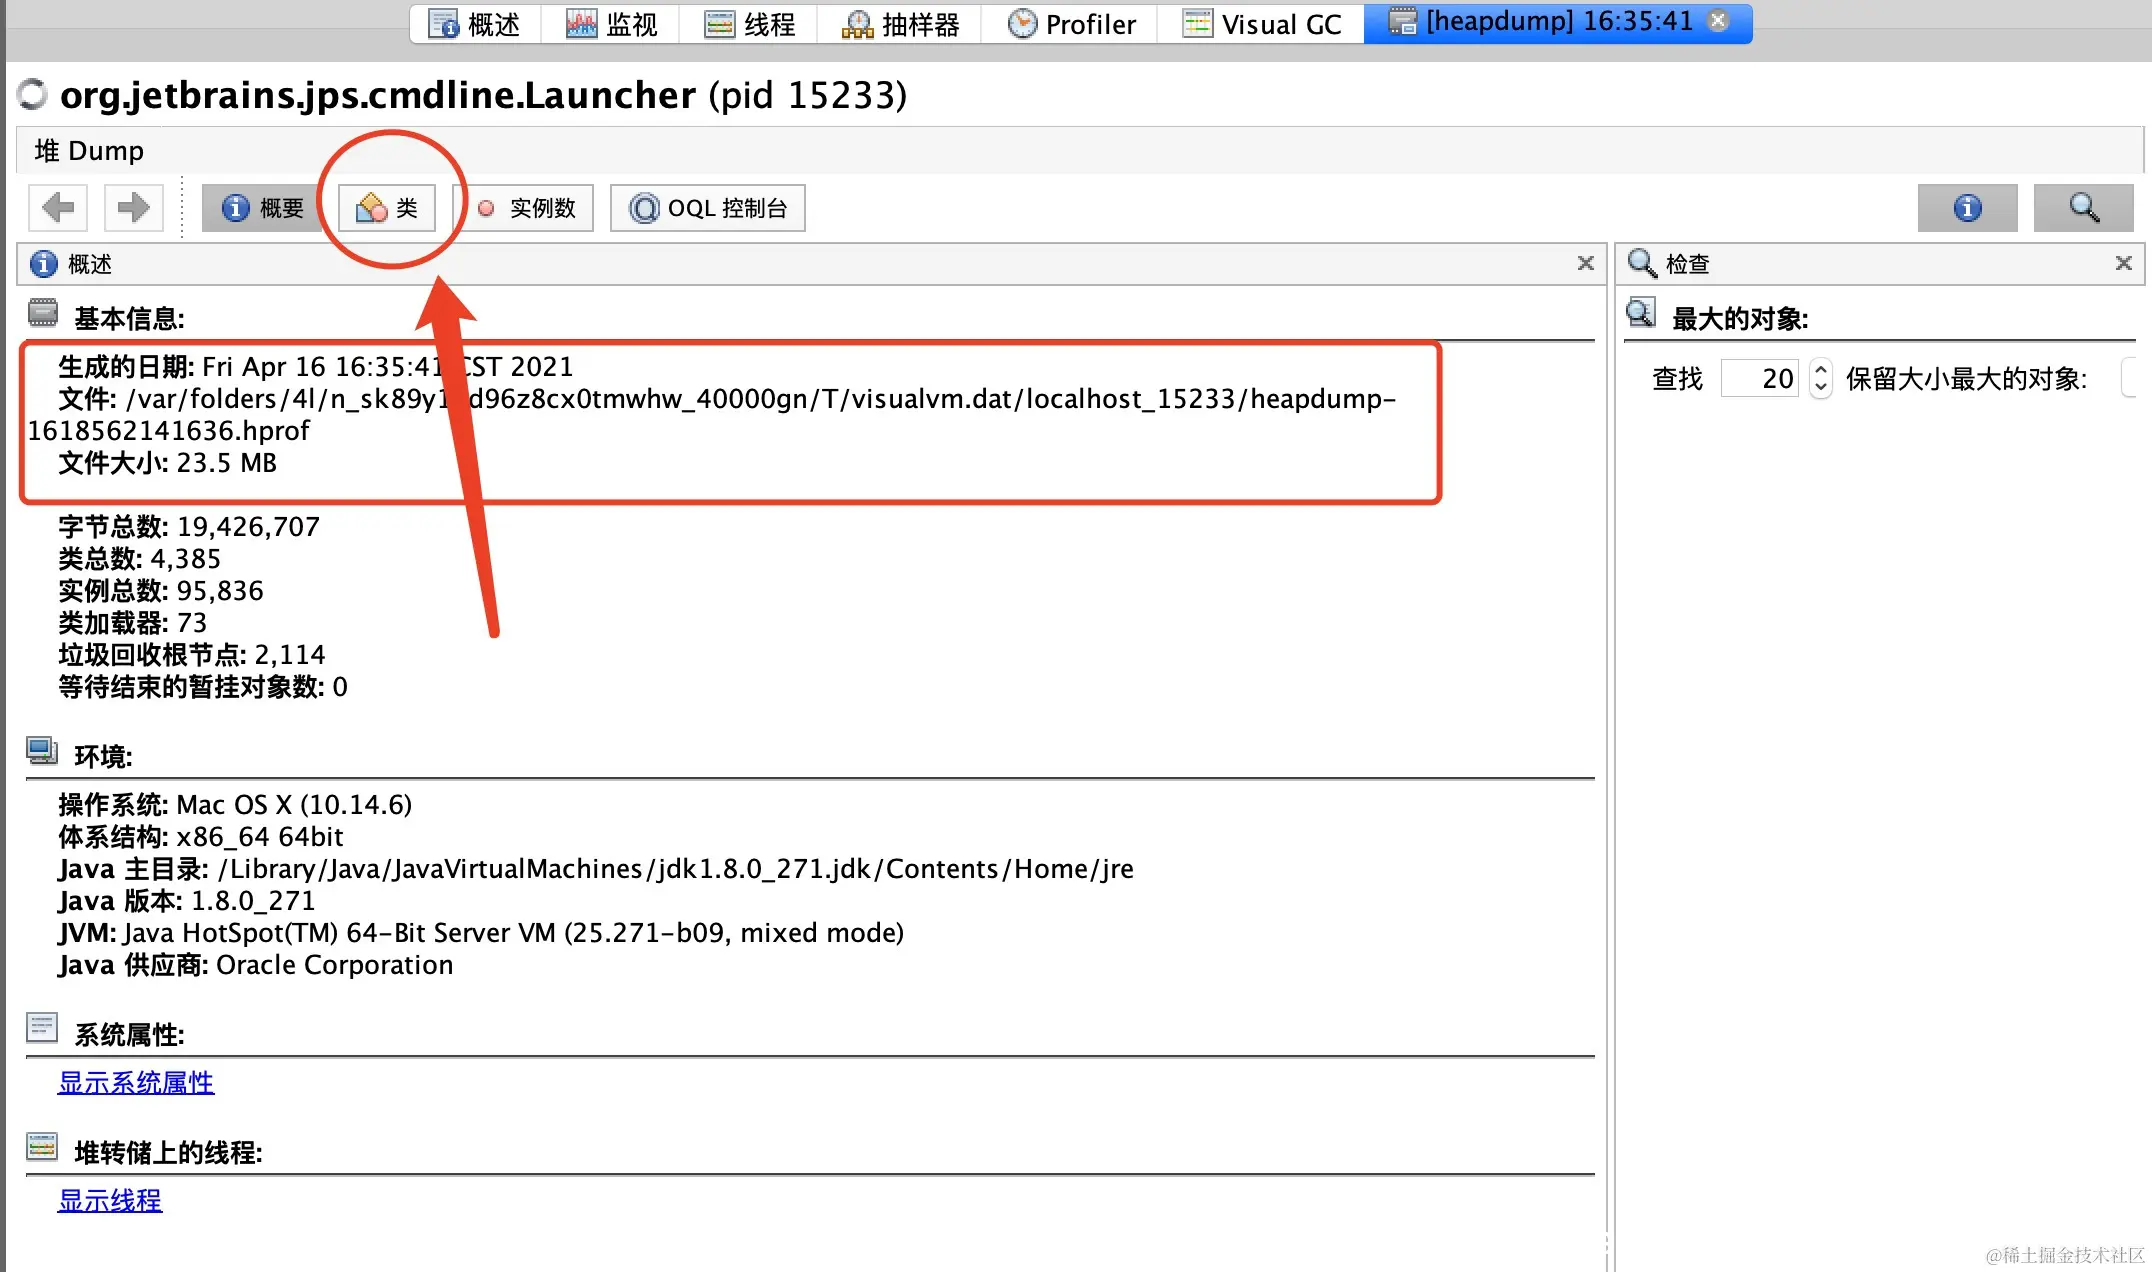Click 显示系统属性 link
Viewport: 2152px width, 1272px height.
click(136, 1083)
